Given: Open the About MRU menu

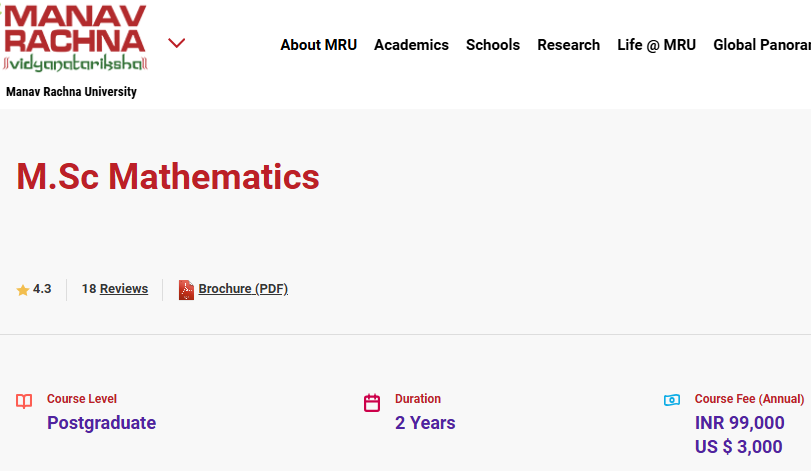Looking at the screenshot, I should pos(318,45).
